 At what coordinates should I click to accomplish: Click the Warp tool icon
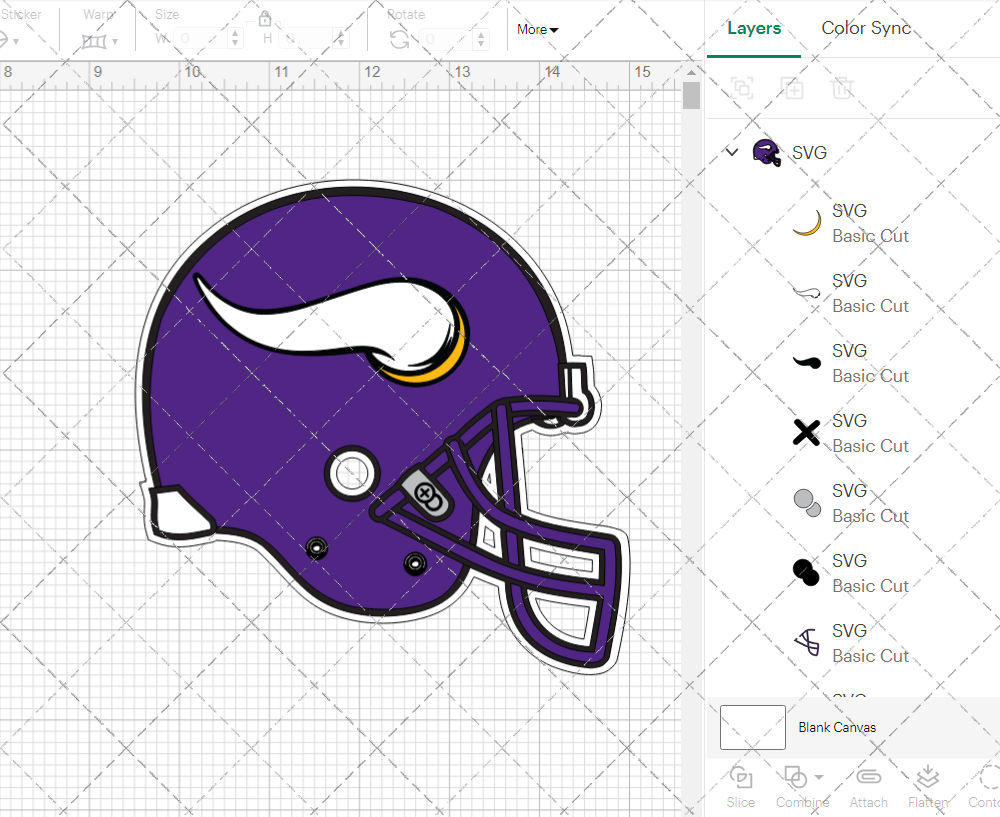pos(94,41)
